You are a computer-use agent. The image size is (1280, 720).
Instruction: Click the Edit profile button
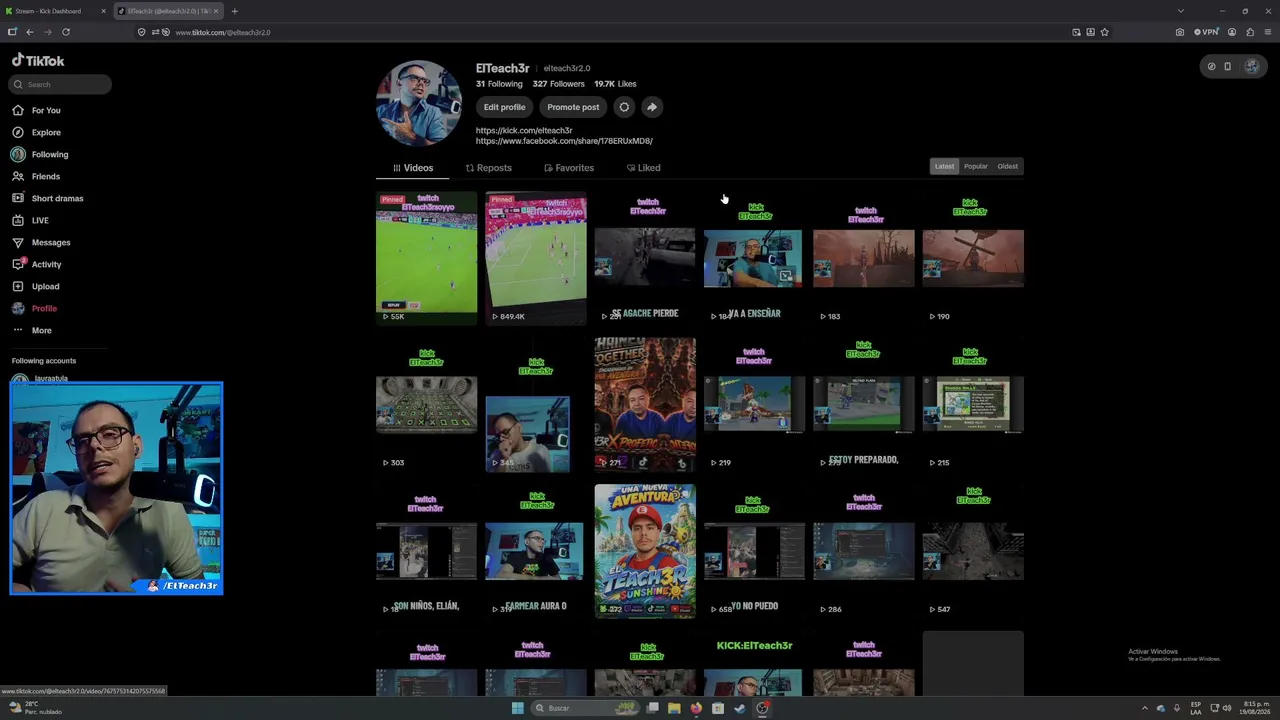pos(504,107)
